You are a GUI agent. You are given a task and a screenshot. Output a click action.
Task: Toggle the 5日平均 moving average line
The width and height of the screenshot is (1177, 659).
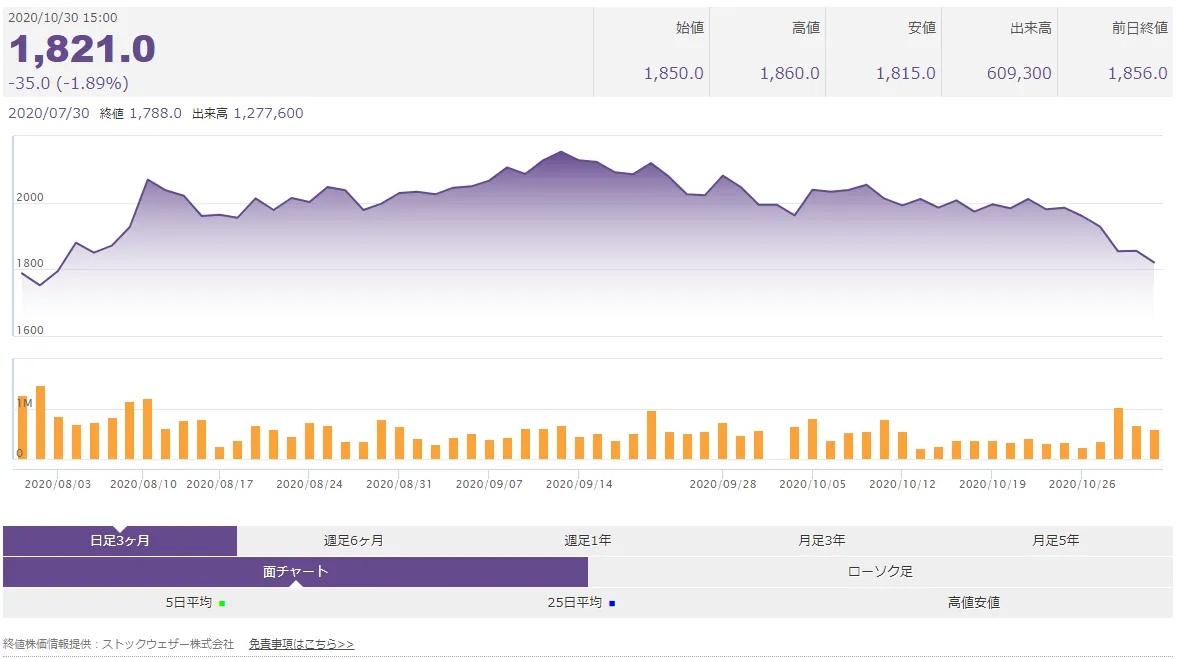coord(189,603)
